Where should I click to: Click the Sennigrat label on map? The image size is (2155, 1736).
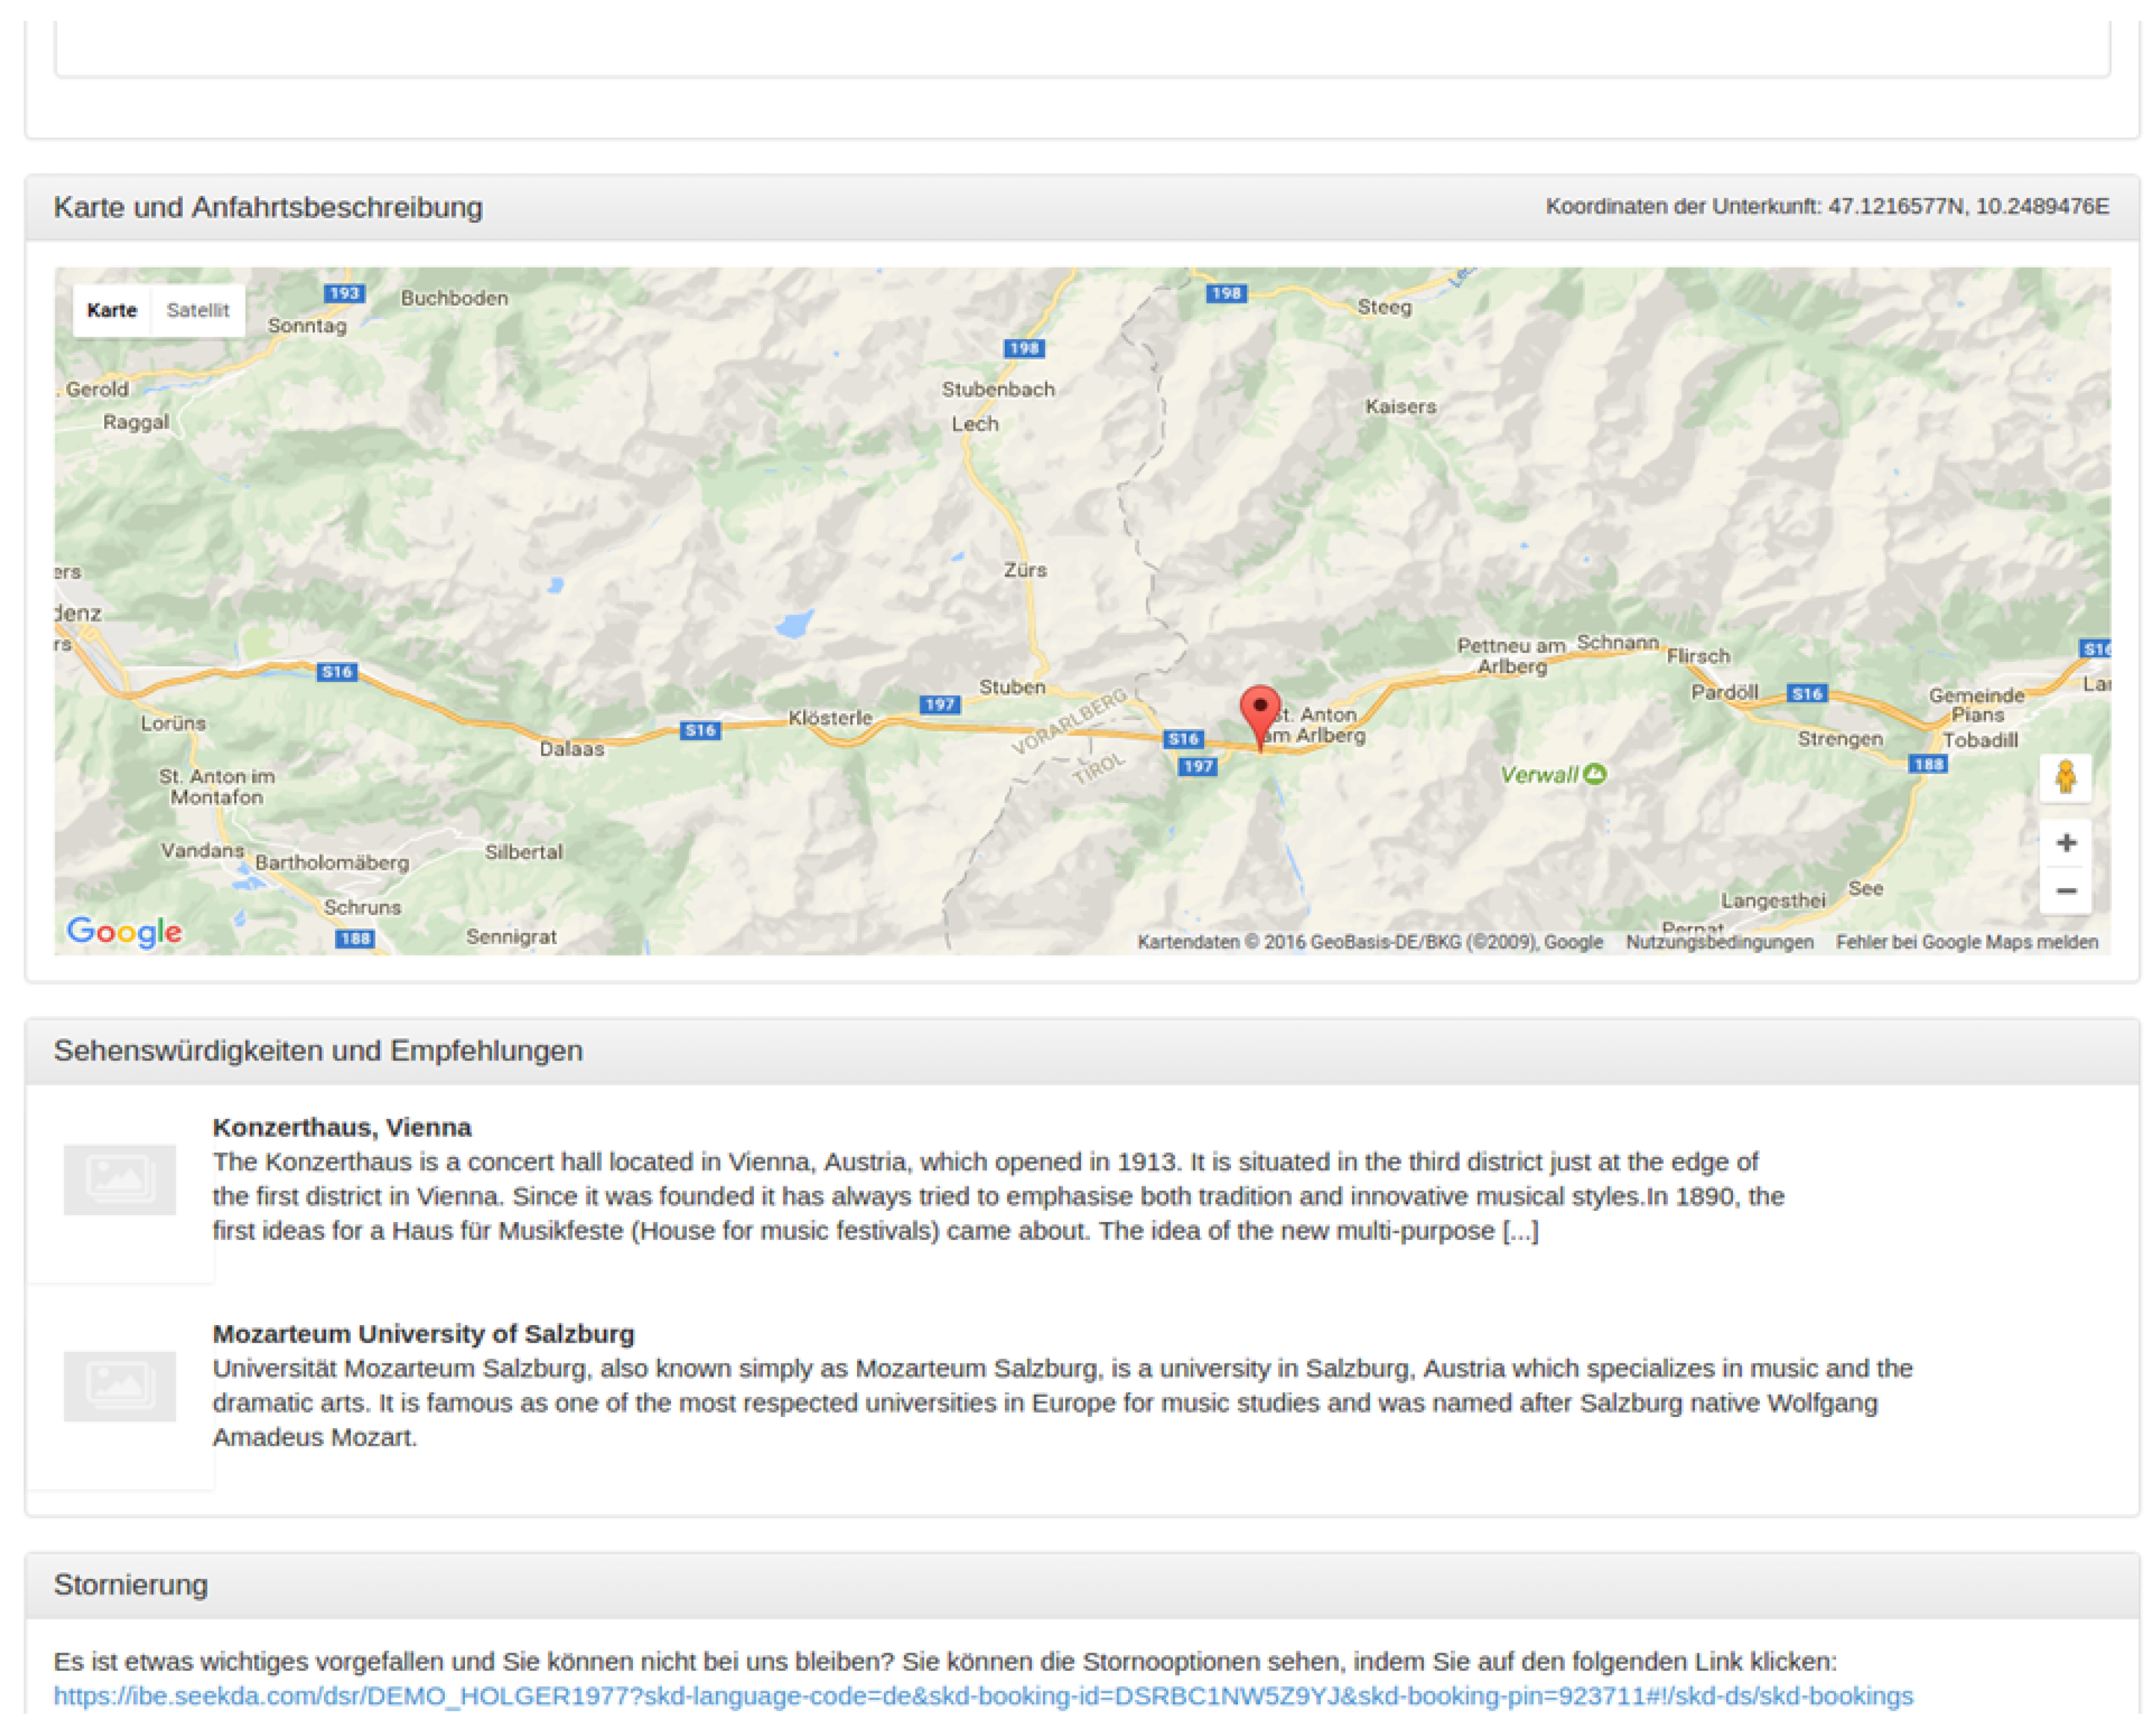tap(511, 937)
